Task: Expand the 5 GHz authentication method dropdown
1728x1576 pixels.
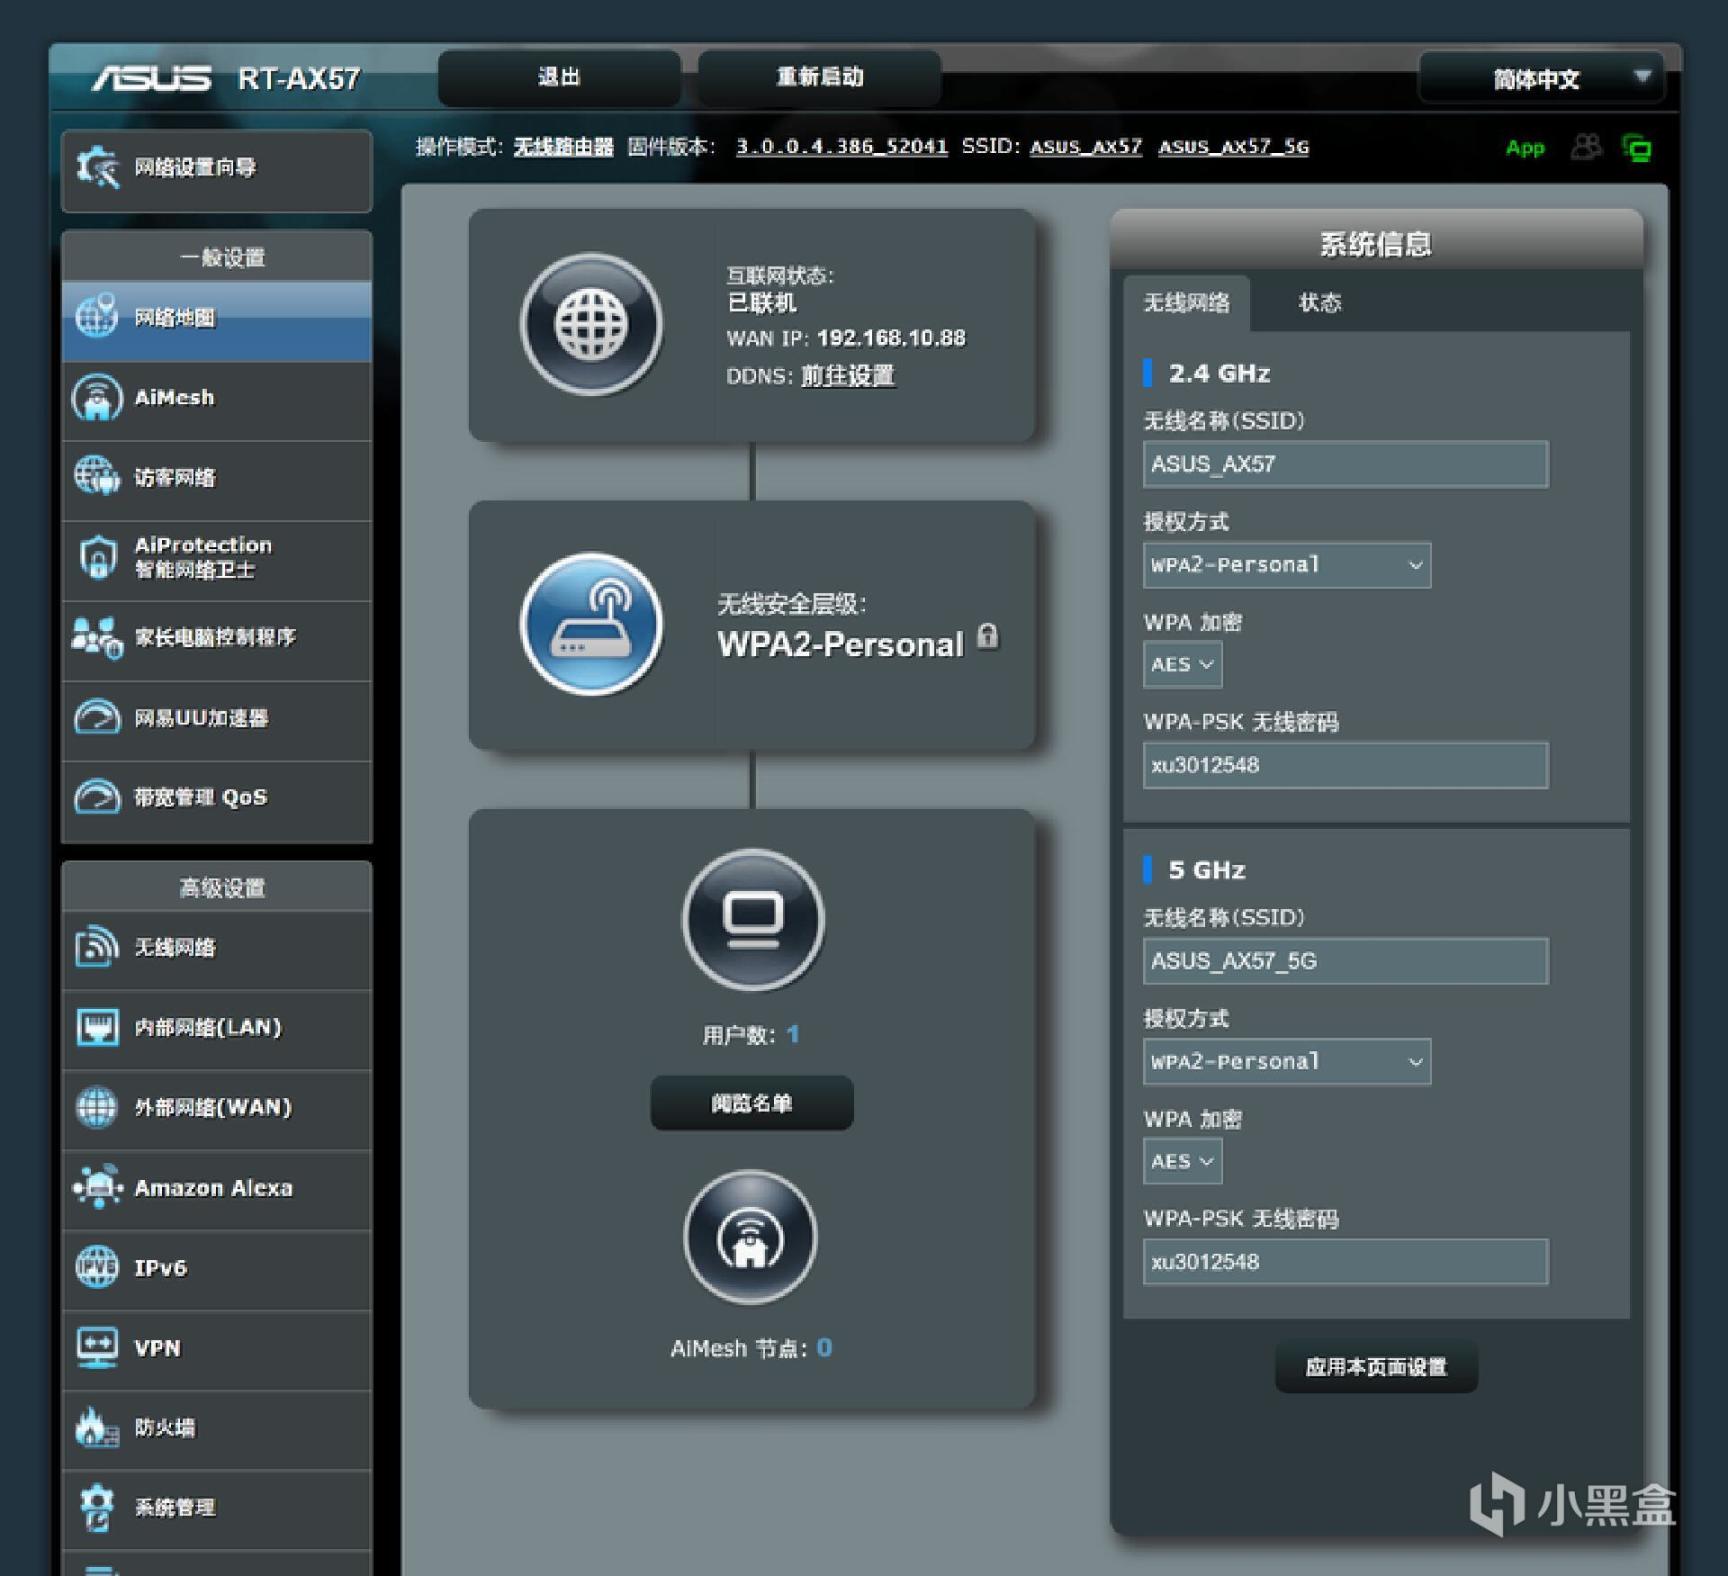Action: tap(1287, 1062)
